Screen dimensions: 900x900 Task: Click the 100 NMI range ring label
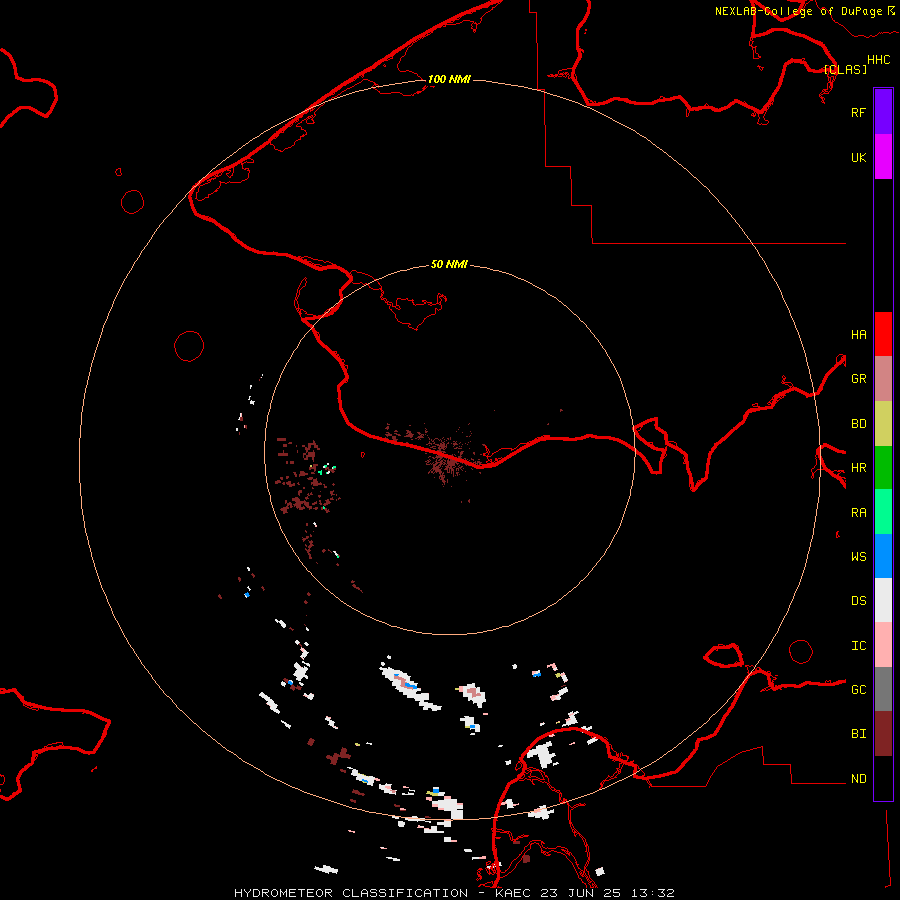pos(449,79)
